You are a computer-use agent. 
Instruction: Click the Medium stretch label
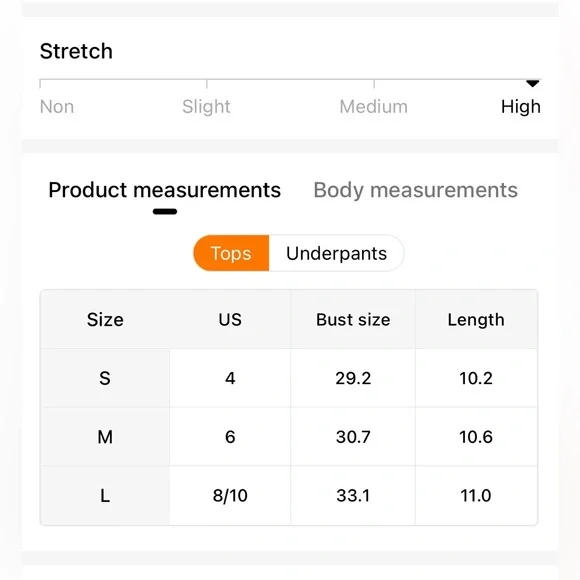click(x=374, y=107)
